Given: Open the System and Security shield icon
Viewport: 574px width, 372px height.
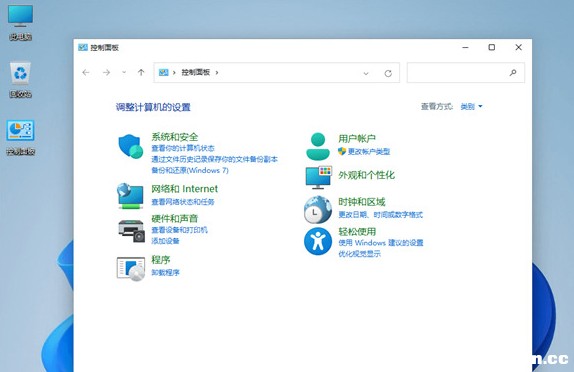Looking at the screenshot, I should pos(131,146).
